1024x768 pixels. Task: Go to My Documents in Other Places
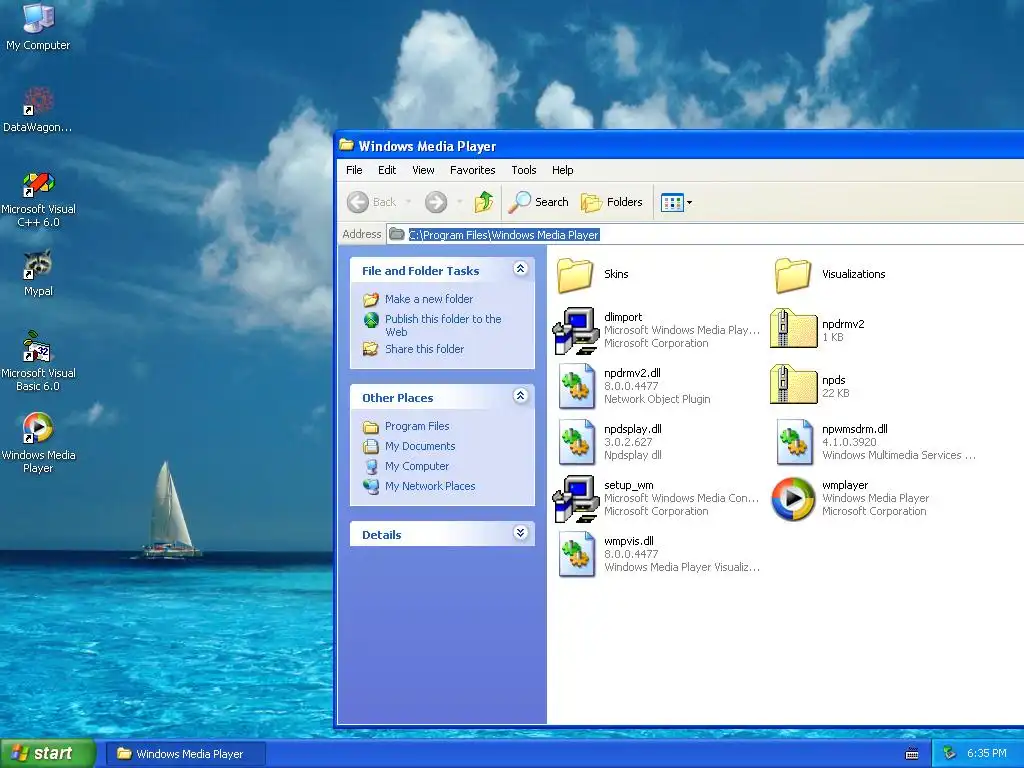(420, 446)
